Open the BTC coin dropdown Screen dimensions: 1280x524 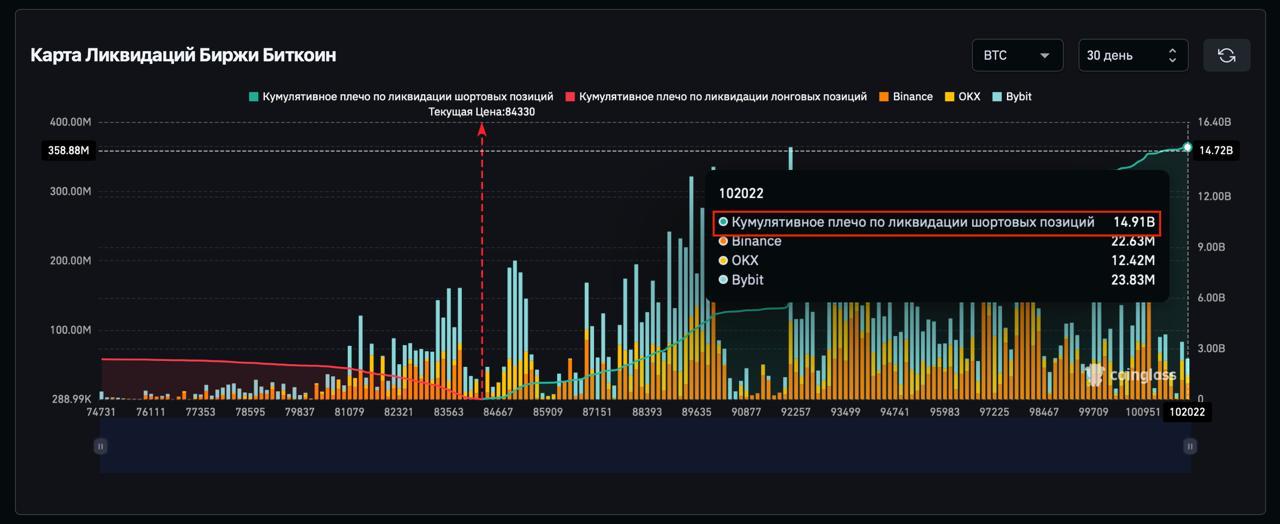pyautogui.click(x=1017, y=56)
